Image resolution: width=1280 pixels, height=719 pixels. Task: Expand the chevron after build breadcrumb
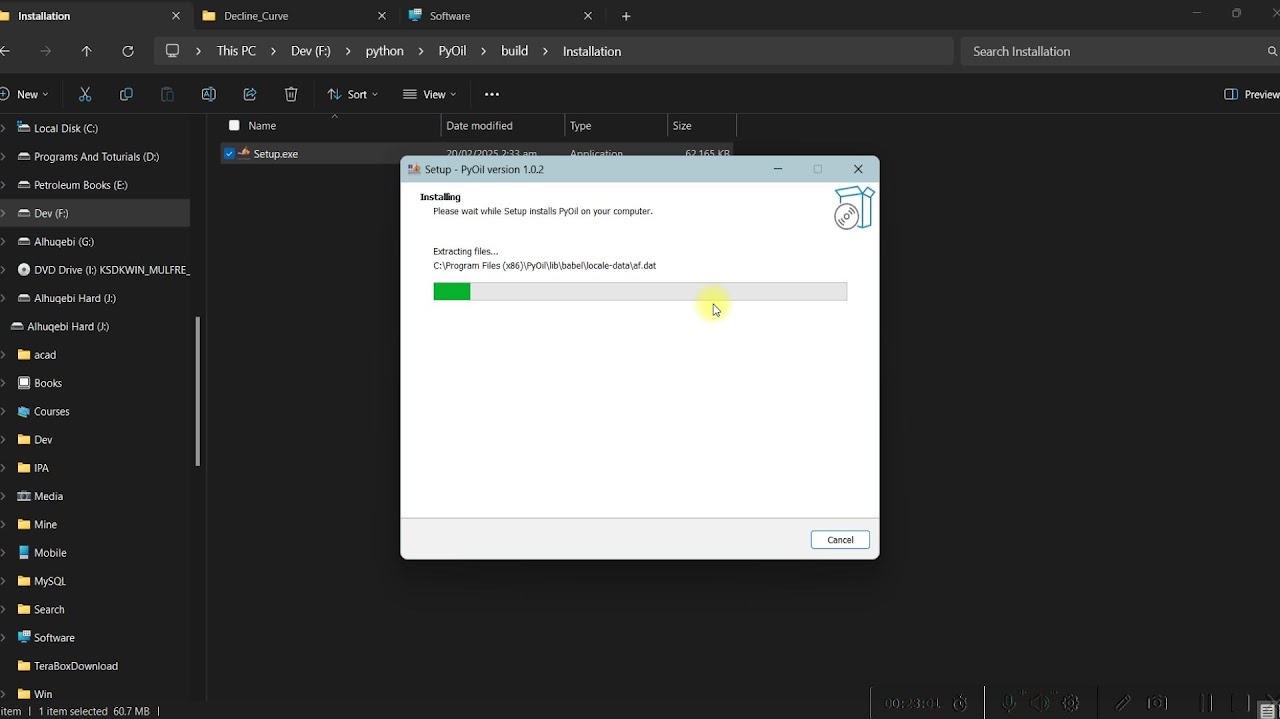tap(545, 51)
